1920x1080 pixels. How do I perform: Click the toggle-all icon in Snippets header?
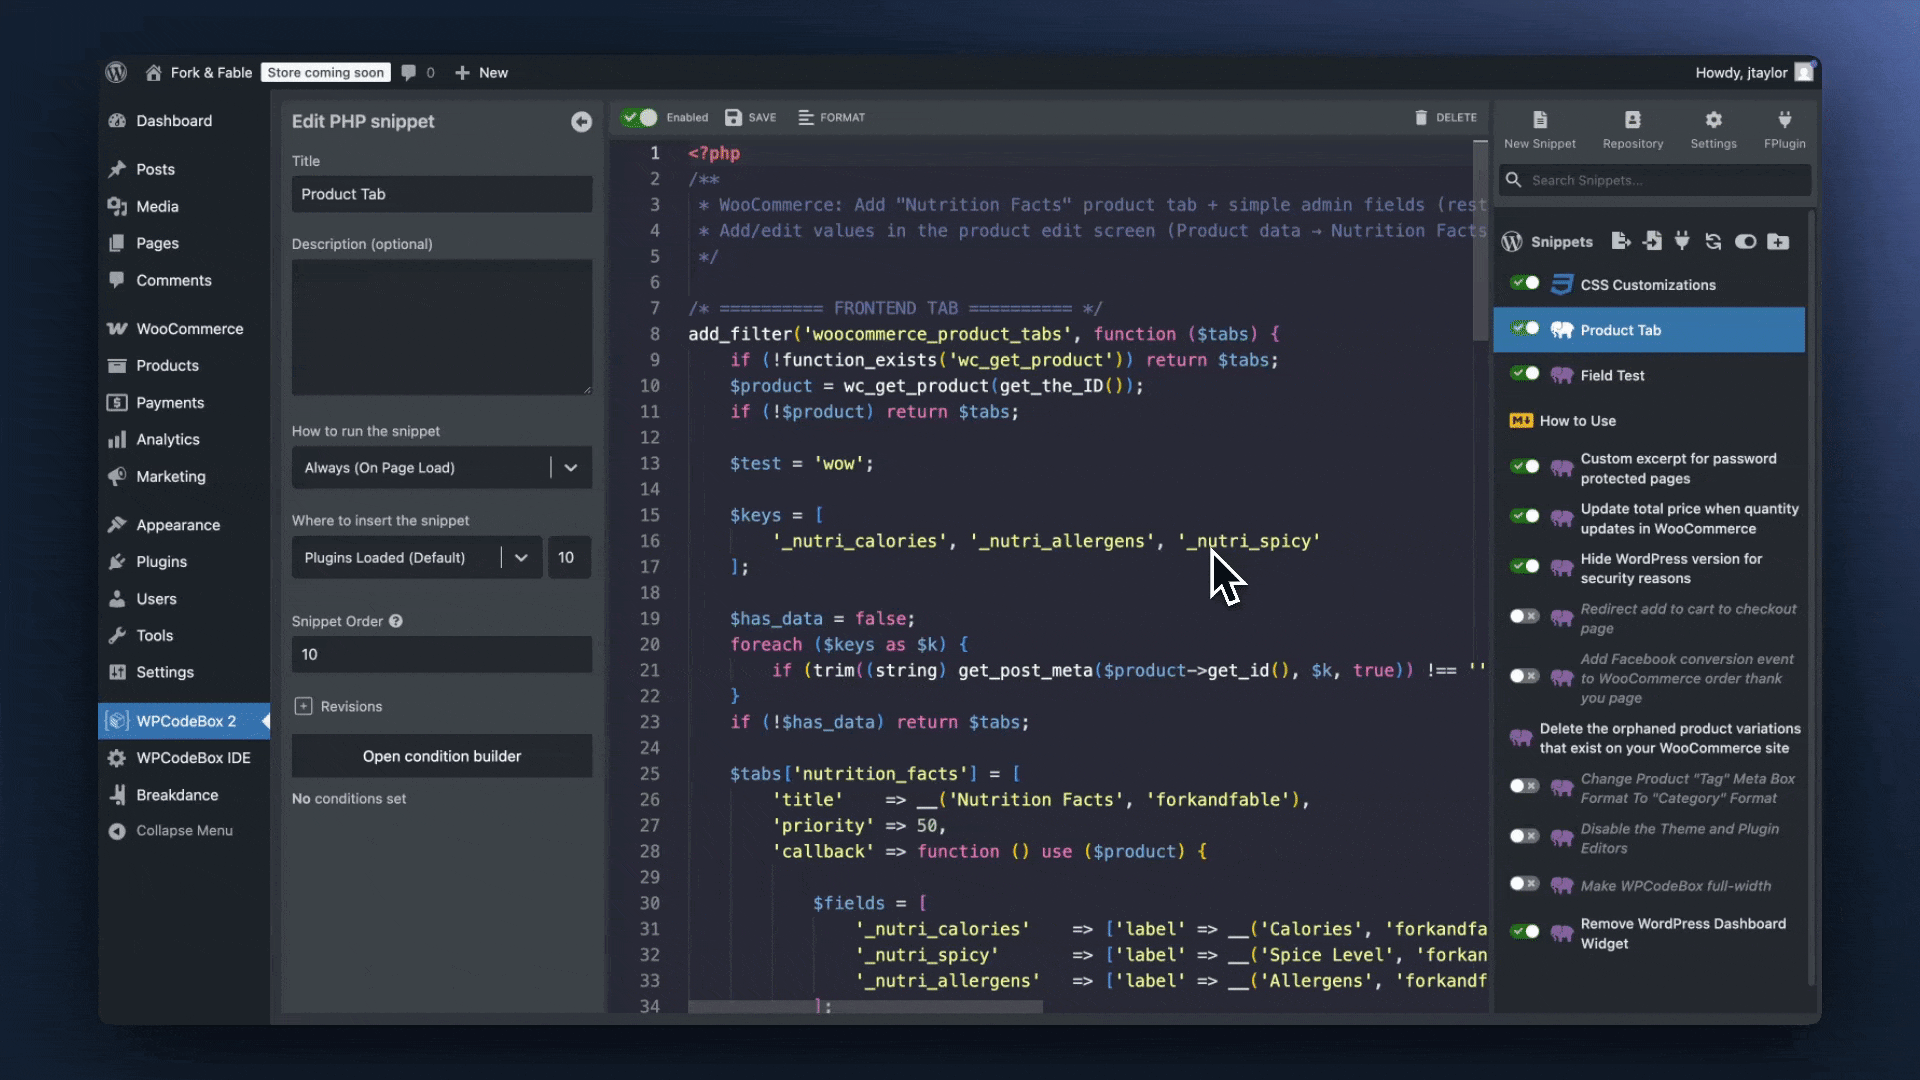point(1745,241)
